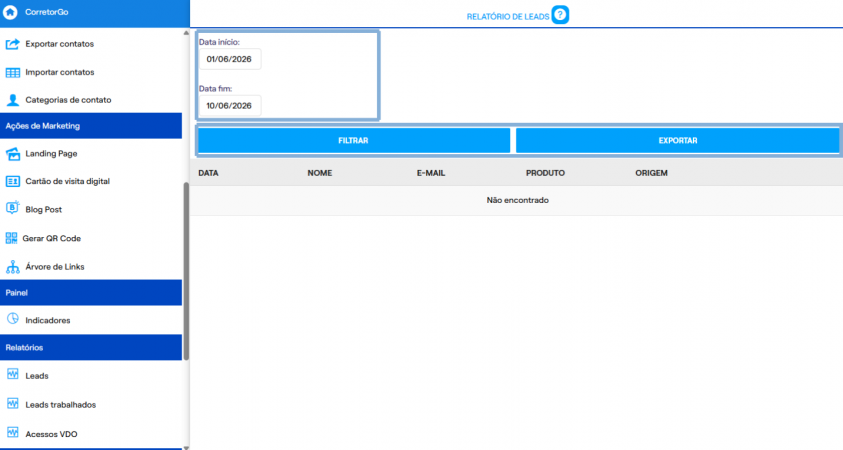The image size is (843, 450).
Task: Click the Landing Page icon
Action: coord(12,154)
